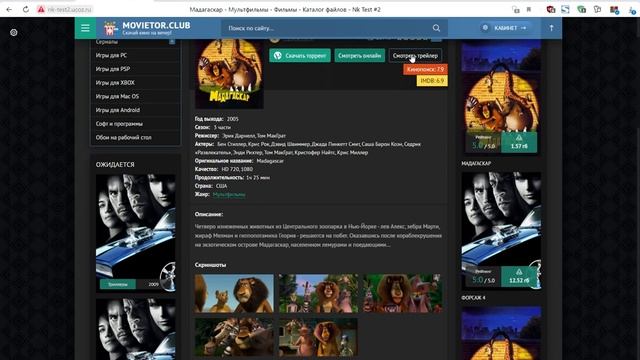Open the first screenshot in the bottom row
The height and width of the screenshot is (360, 640).
tap(234, 337)
